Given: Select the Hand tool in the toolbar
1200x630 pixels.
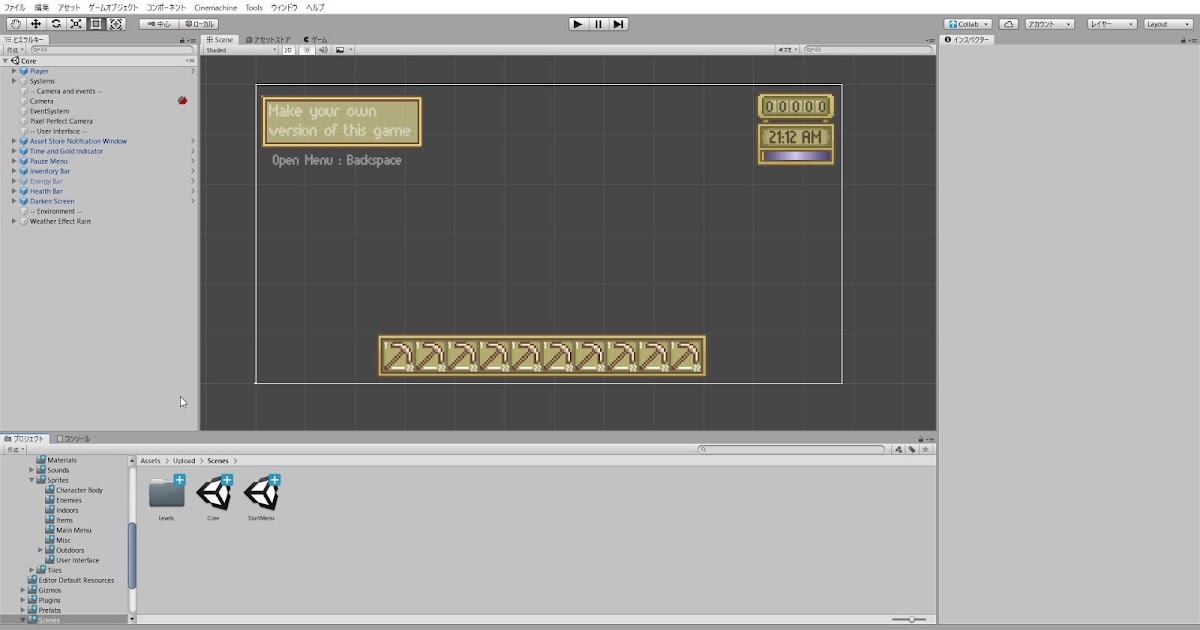Looking at the screenshot, I should [x=16, y=24].
